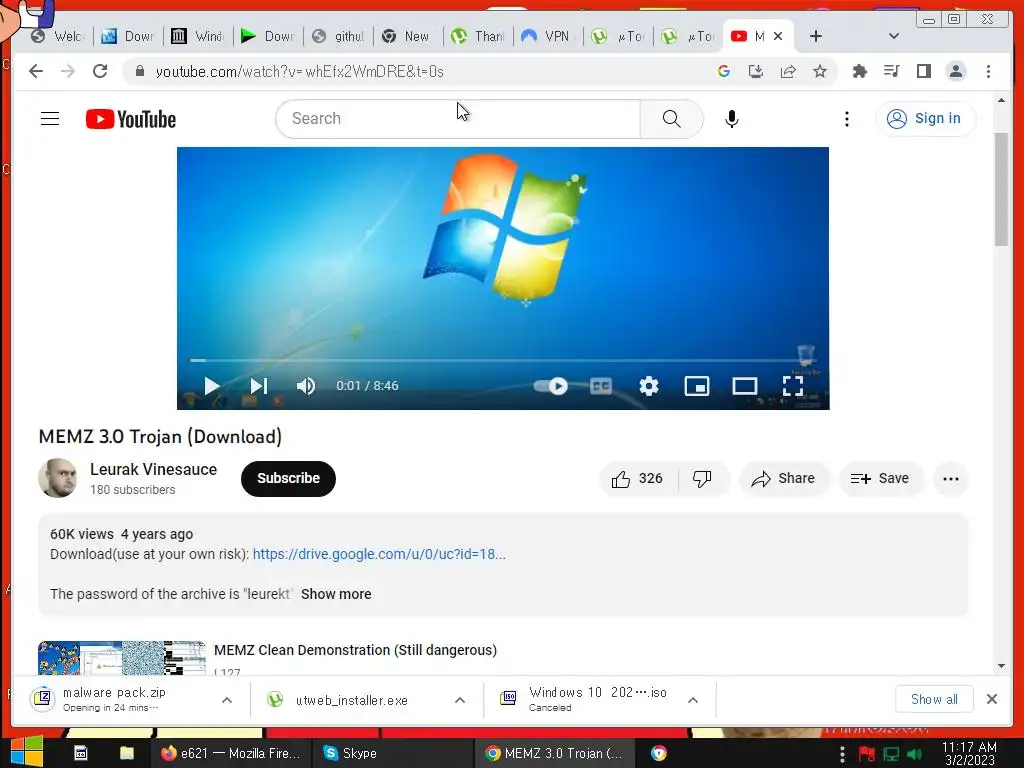Reload the current page
This screenshot has height=768, width=1024.
(x=100, y=71)
